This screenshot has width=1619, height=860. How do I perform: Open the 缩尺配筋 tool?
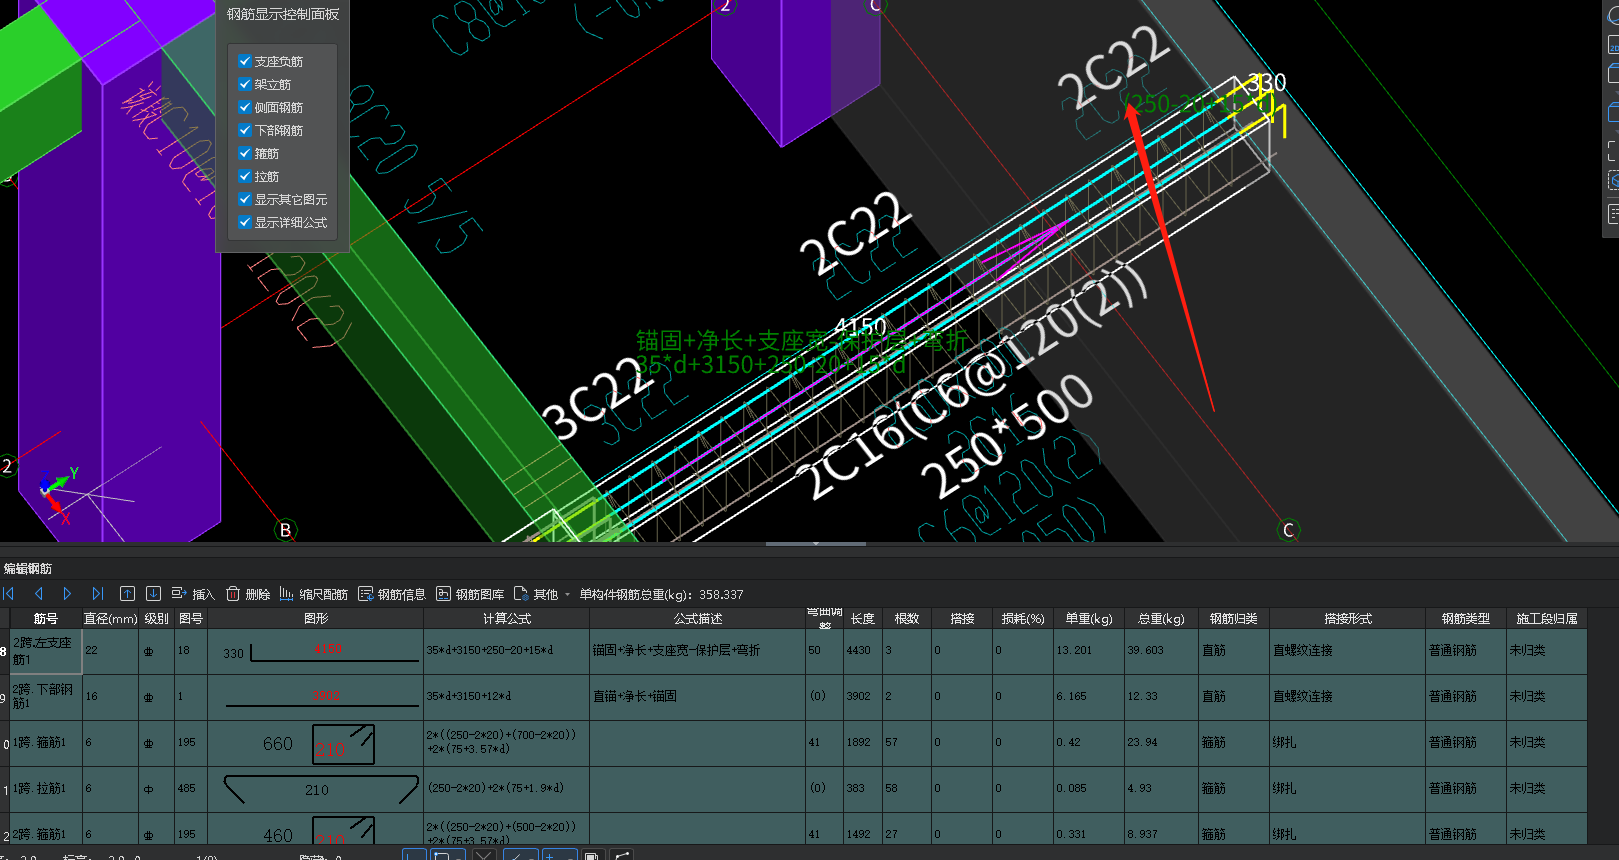[x=314, y=594]
